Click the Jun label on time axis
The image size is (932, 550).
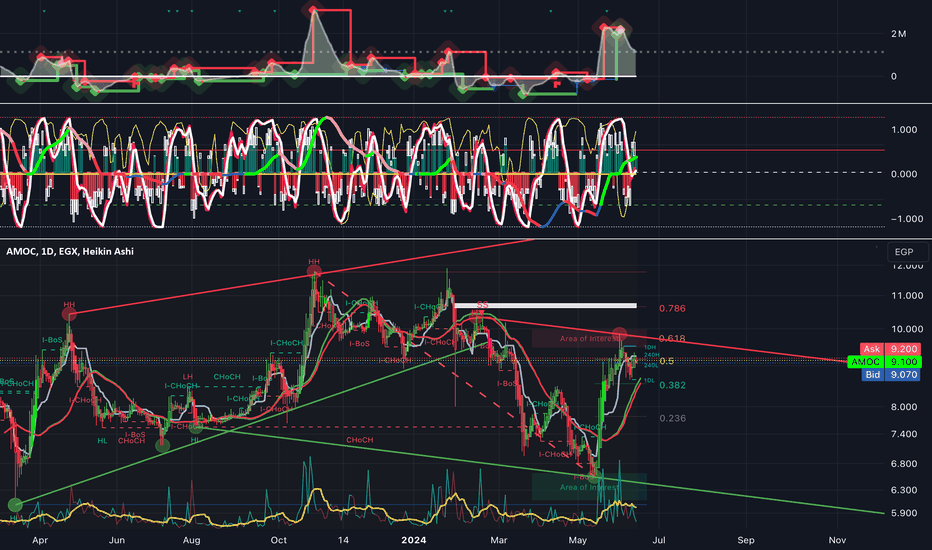click(x=116, y=540)
